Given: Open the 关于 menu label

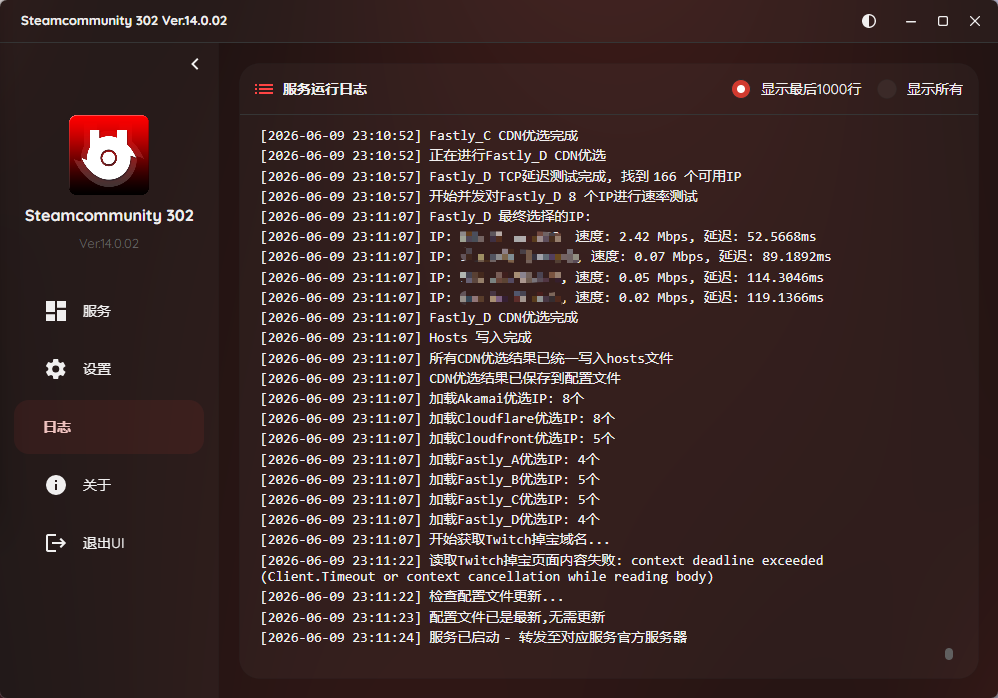Looking at the screenshot, I should click(97, 485).
